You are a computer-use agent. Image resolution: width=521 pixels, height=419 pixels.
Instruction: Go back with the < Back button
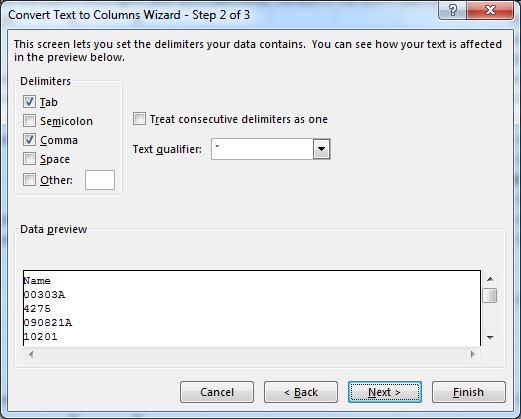(x=301, y=392)
